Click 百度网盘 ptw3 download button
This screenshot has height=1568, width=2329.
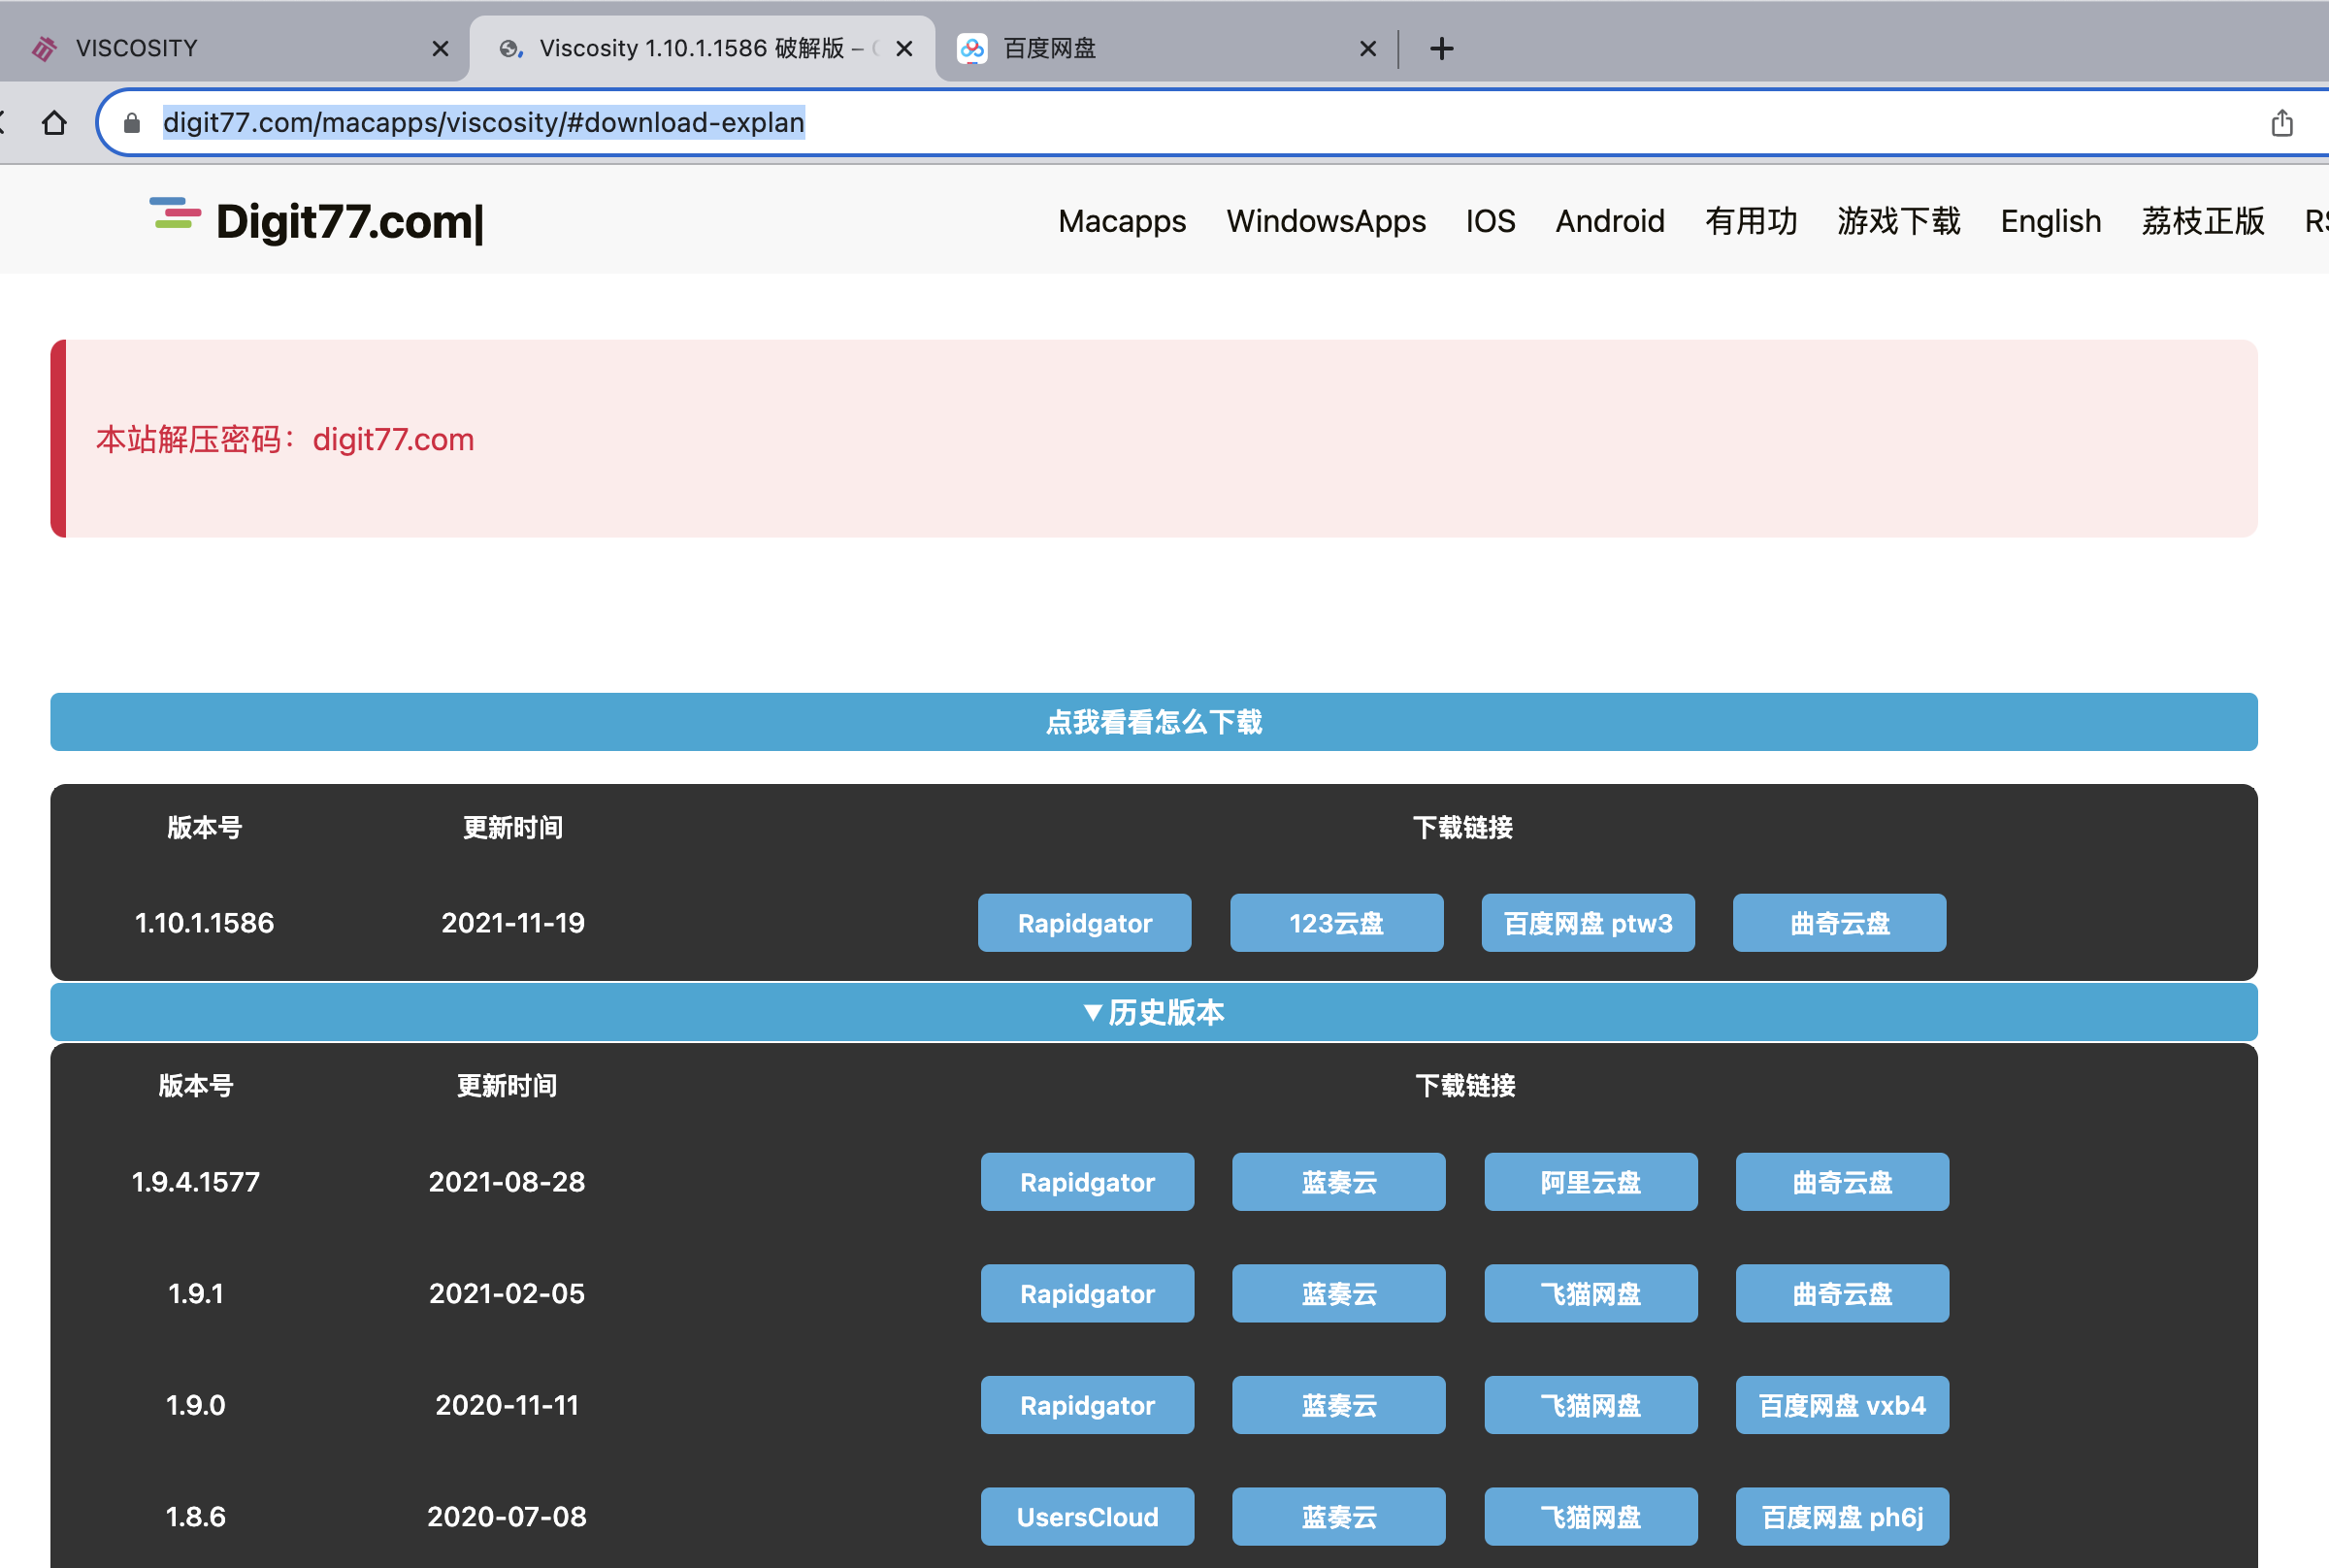pyautogui.click(x=1587, y=923)
